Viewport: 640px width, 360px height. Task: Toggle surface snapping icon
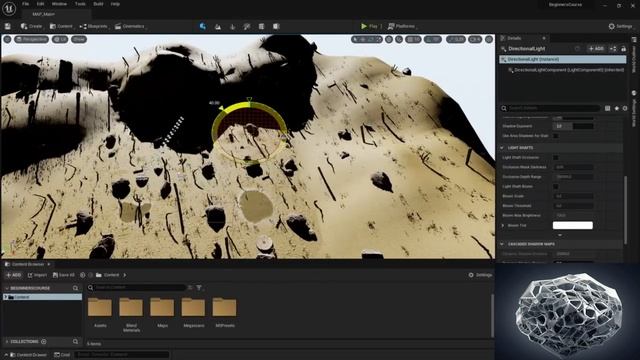pos(399,39)
